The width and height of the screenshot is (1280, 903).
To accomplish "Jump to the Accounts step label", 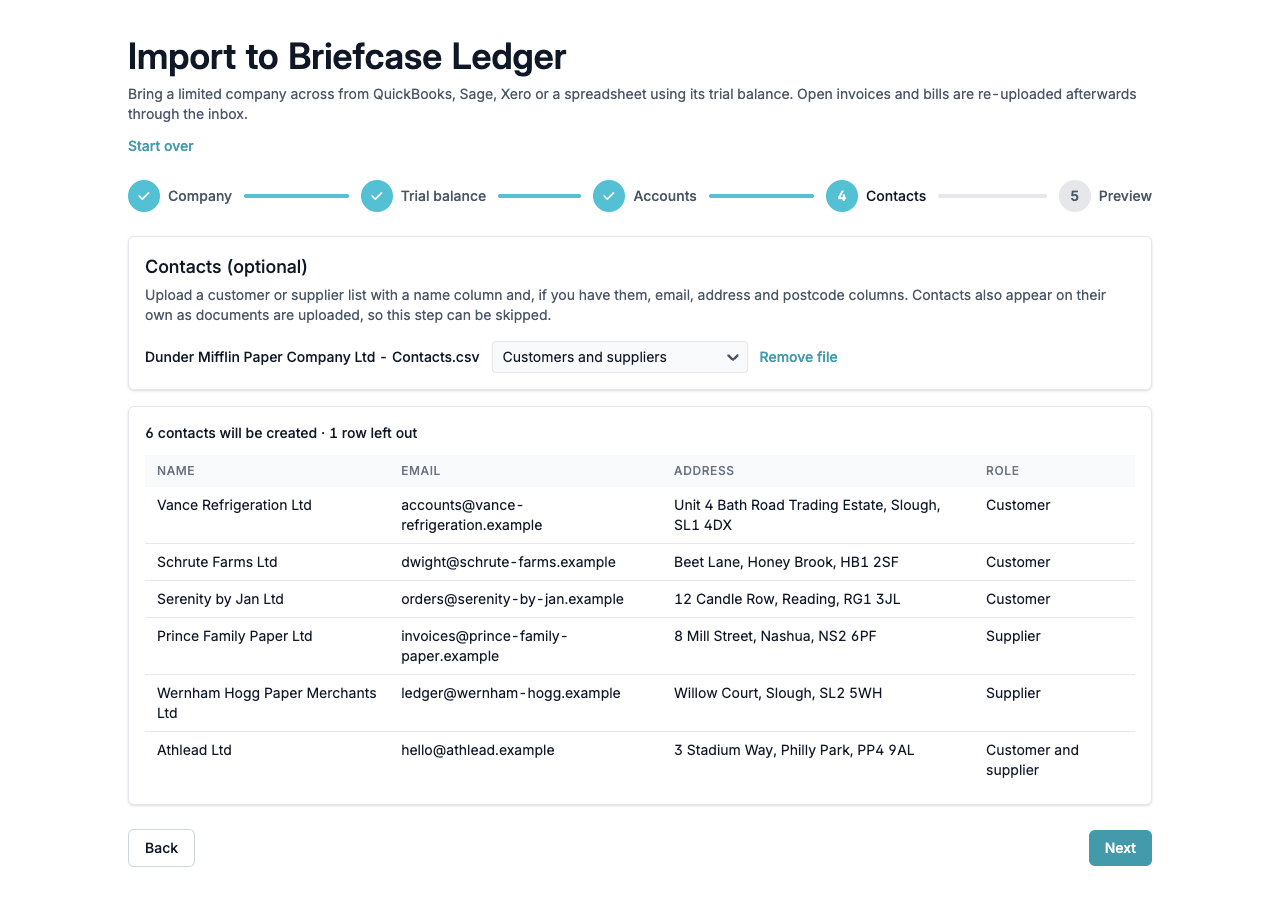I will [665, 196].
